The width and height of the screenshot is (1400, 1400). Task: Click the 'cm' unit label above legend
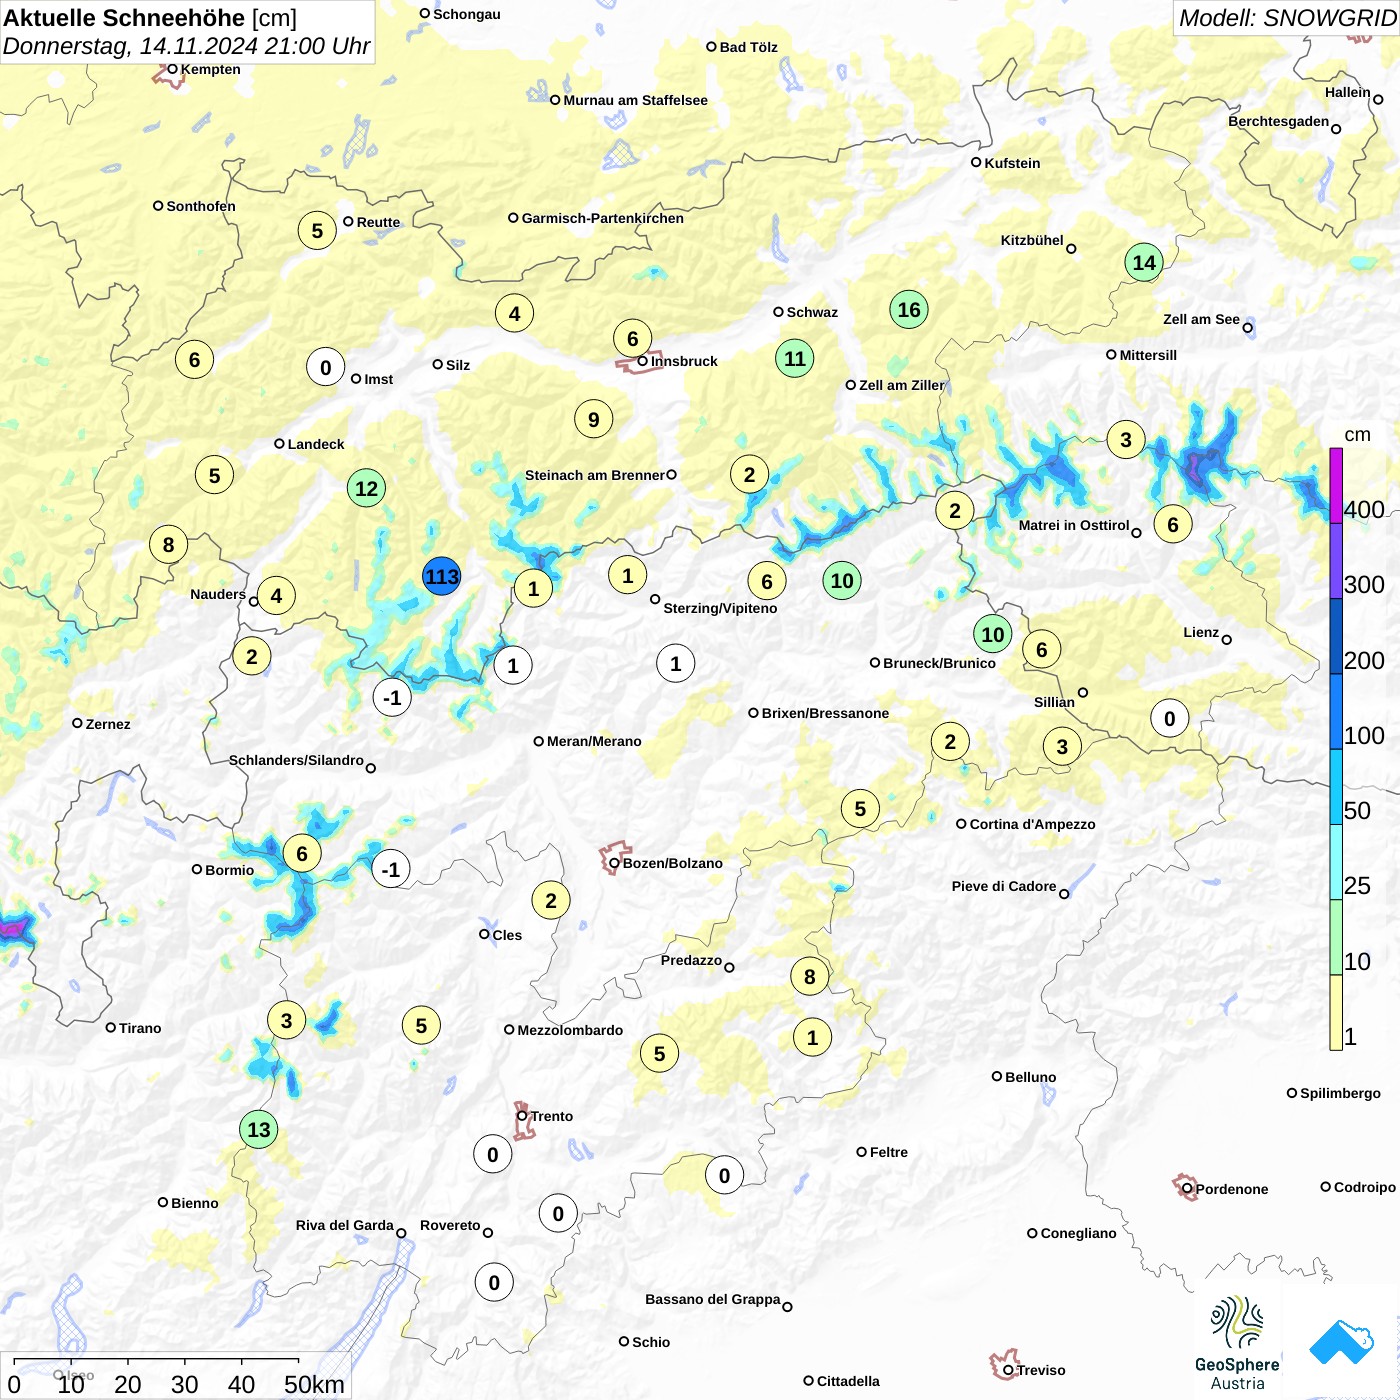point(1357,435)
